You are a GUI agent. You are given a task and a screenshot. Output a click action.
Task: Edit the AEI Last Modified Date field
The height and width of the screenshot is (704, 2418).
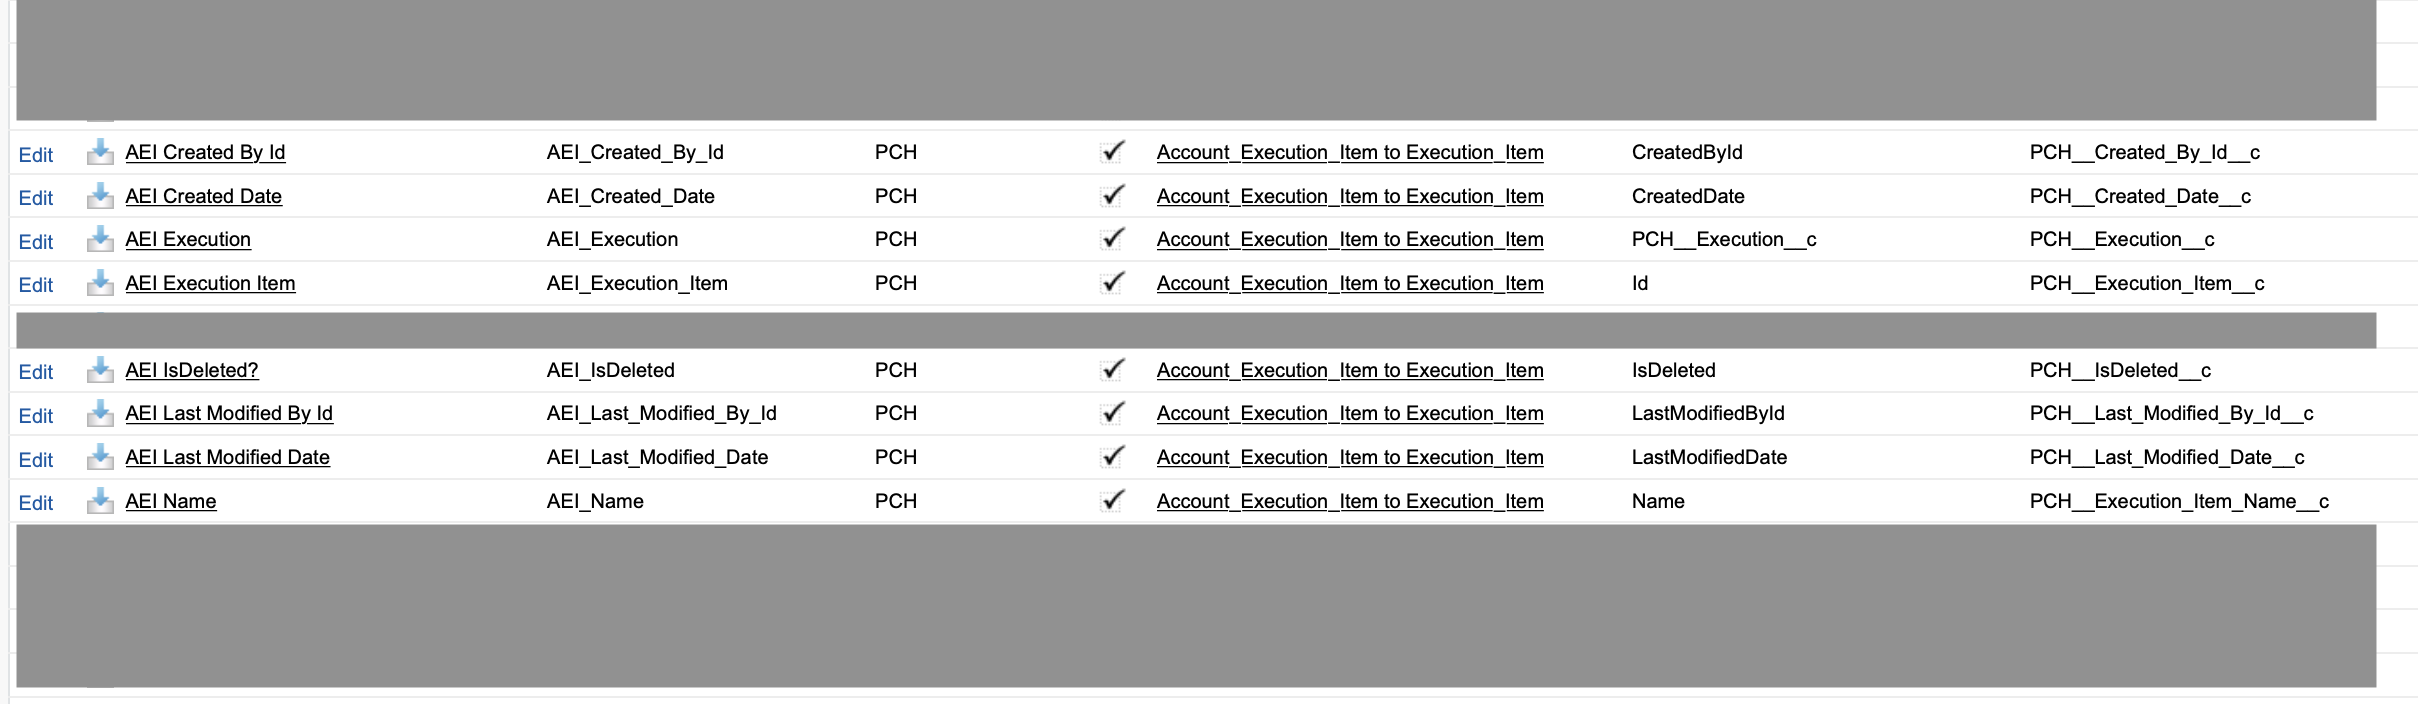[36, 460]
